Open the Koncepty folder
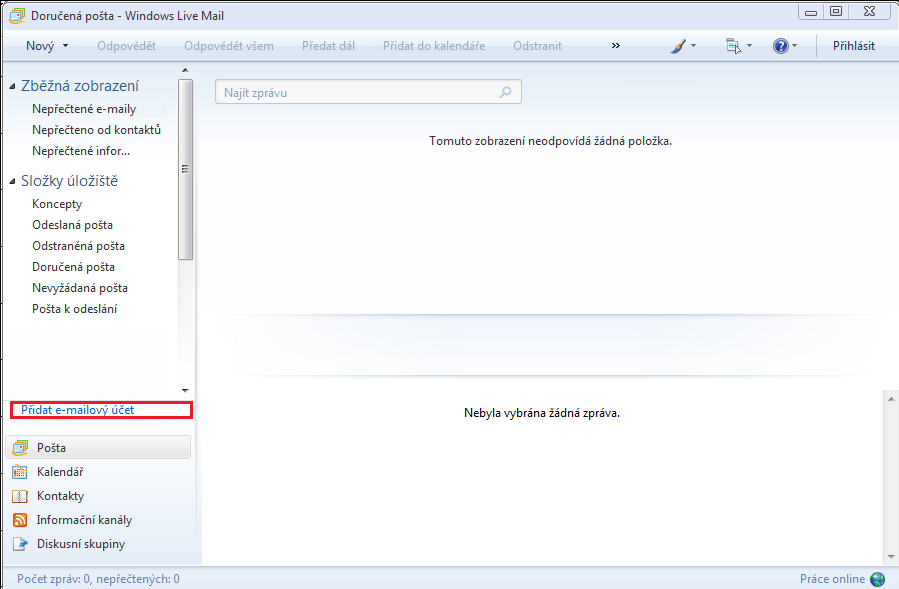 [x=57, y=204]
